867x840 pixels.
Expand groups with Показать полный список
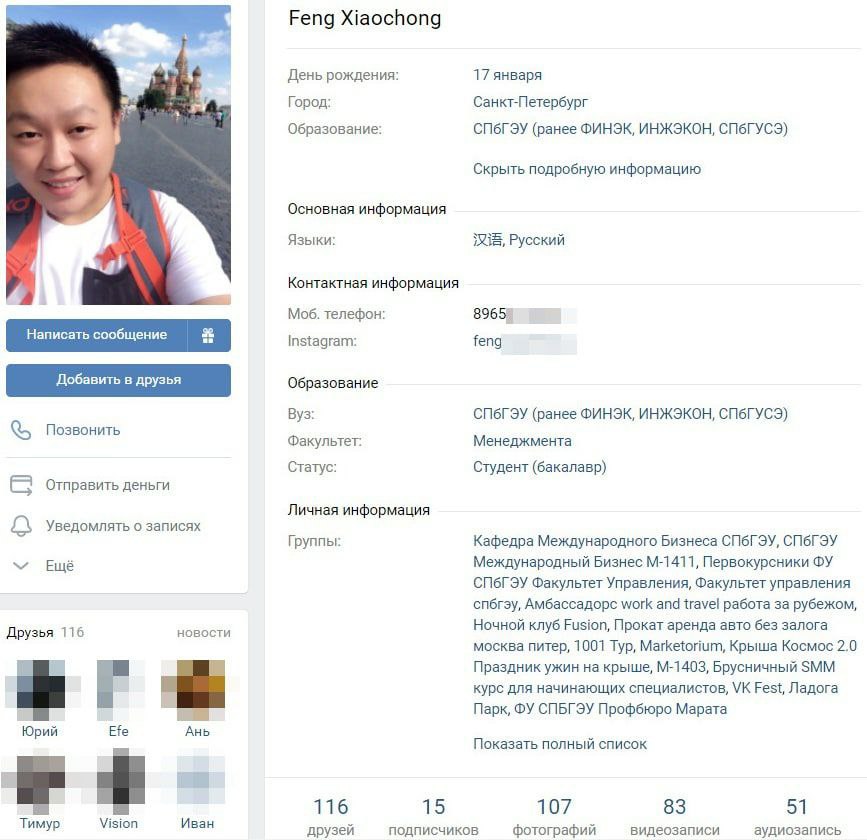click(560, 744)
